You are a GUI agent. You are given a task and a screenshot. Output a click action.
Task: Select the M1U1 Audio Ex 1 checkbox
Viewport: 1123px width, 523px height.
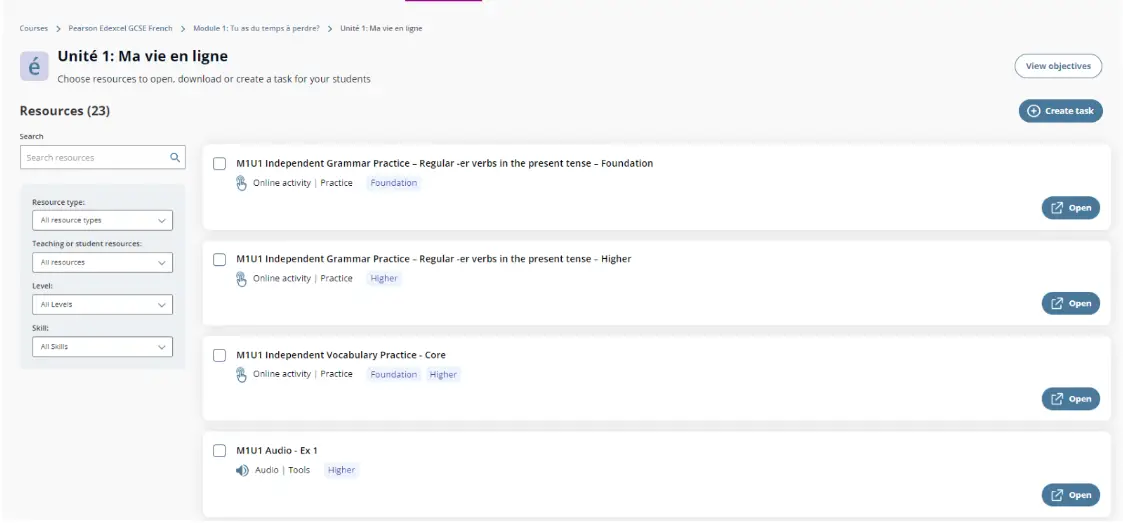pos(220,451)
